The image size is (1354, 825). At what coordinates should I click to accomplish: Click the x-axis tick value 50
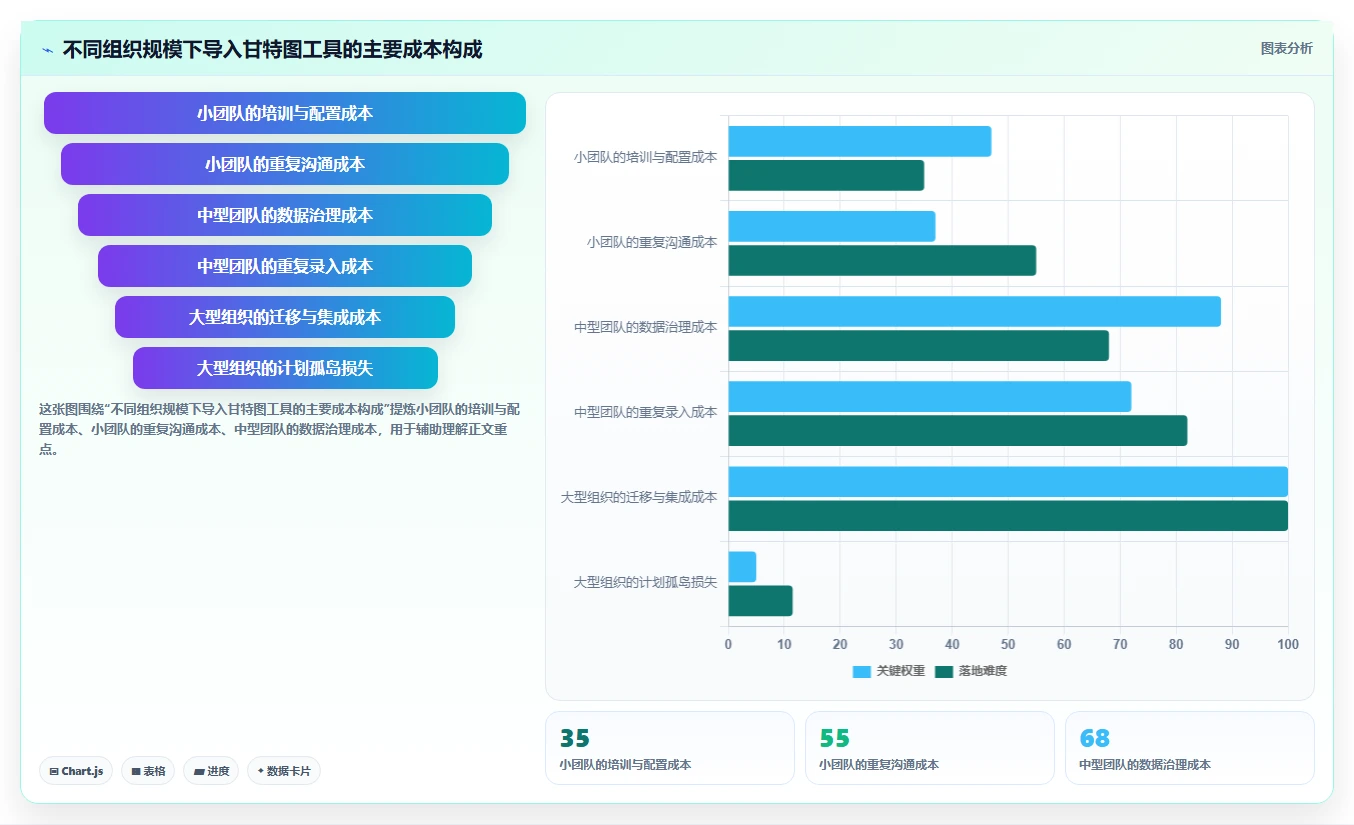pyautogui.click(x=1008, y=644)
